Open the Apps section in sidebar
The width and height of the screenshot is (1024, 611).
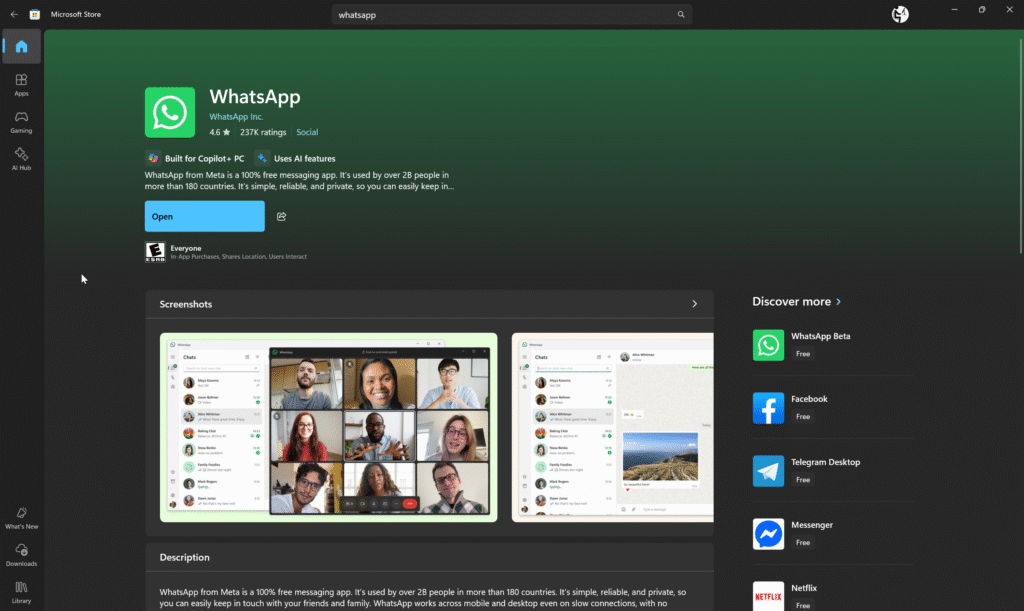click(x=21, y=85)
